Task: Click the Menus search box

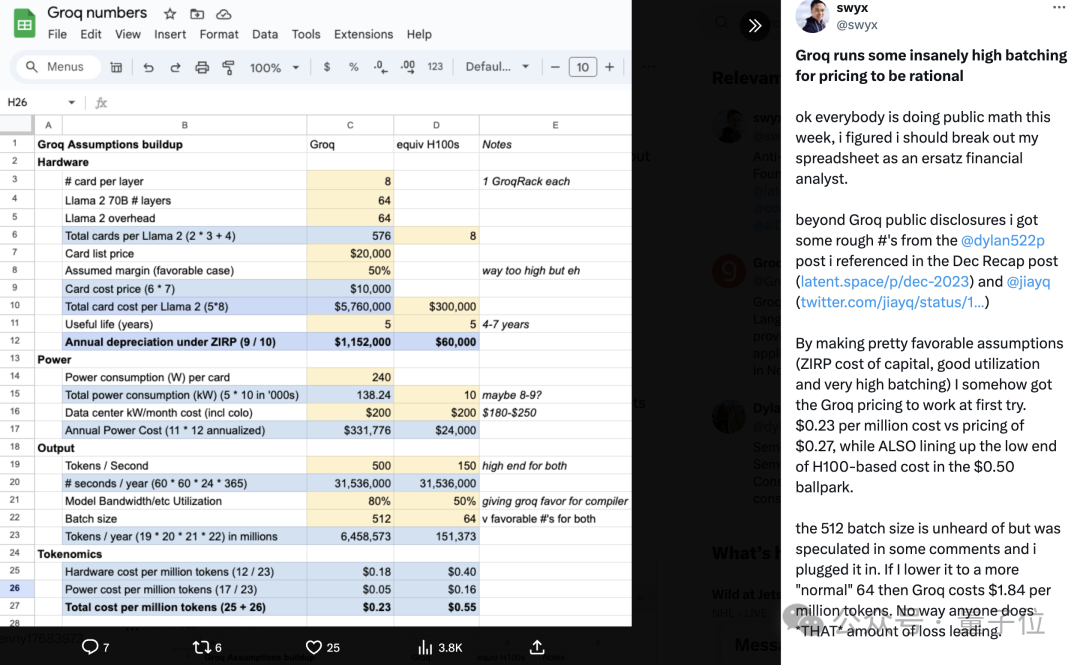Action: (58, 67)
